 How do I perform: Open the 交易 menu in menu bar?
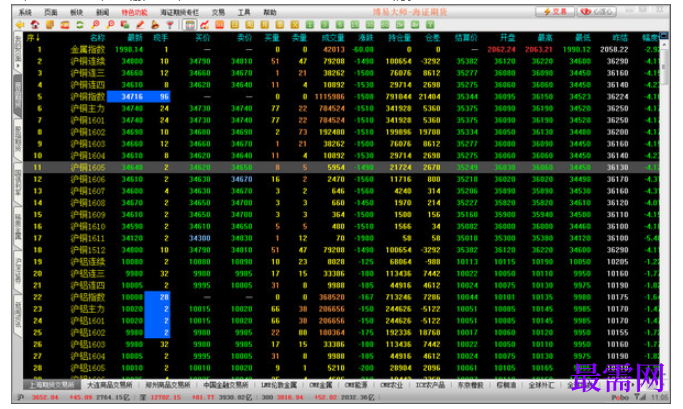tap(218, 12)
